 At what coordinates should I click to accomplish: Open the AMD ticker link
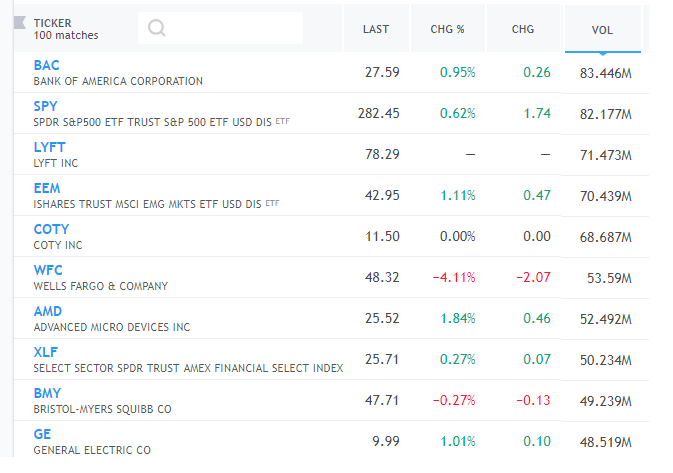coord(48,311)
